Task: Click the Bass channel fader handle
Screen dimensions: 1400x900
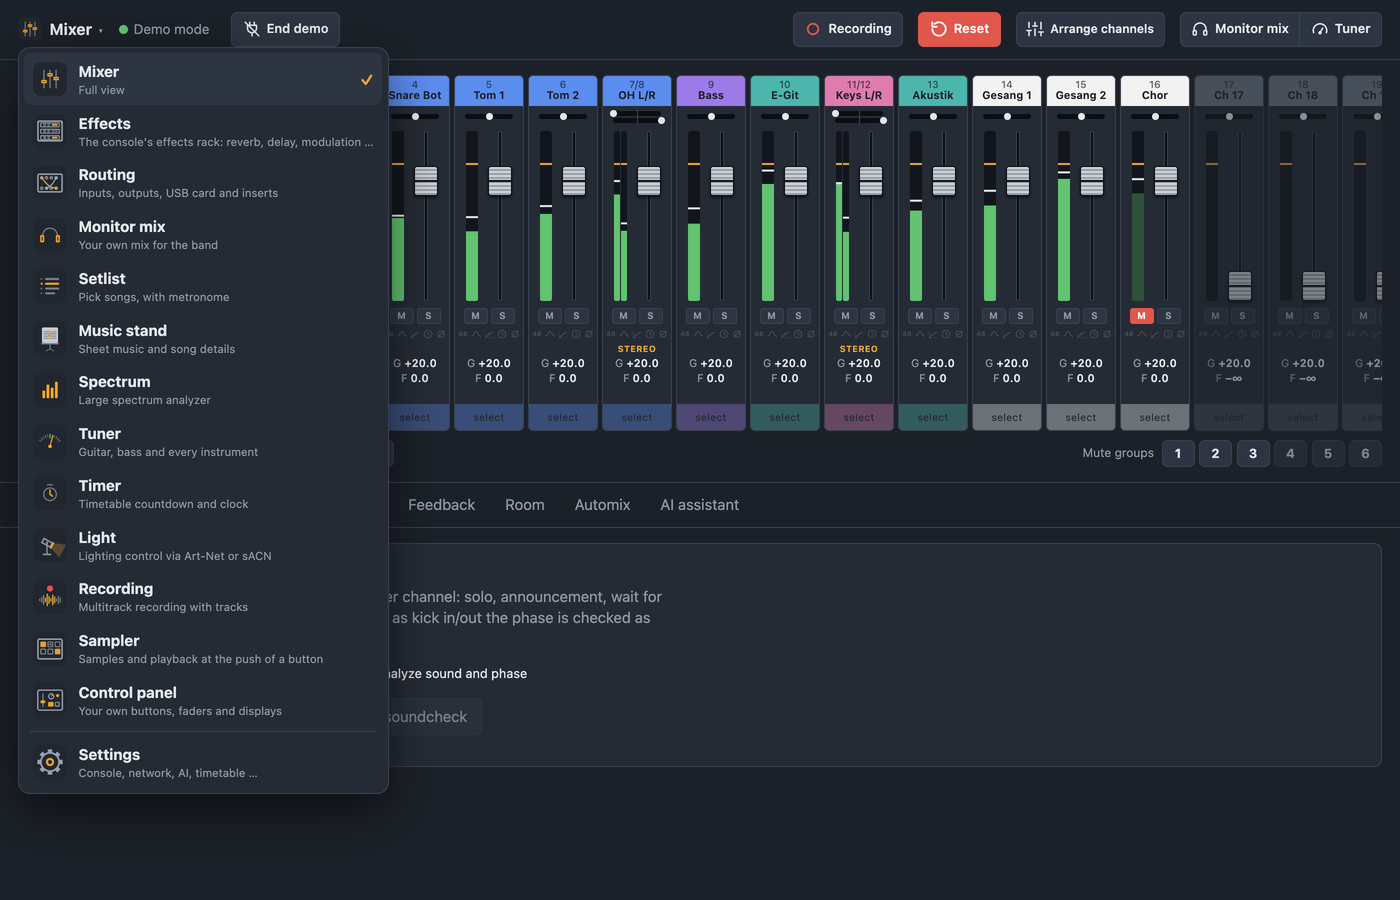Action: click(x=722, y=181)
